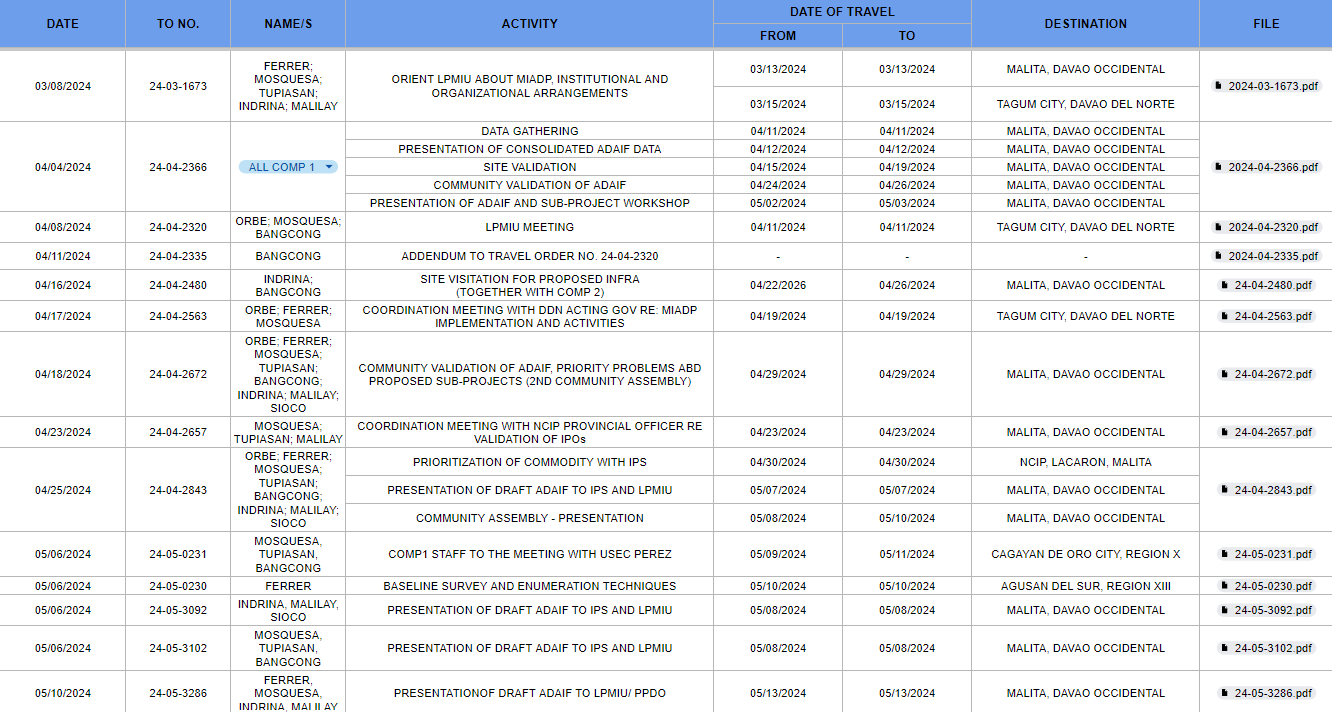The width and height of the screenshot is (1332, 712).
Task: Open the 2024-04-2335.pdf file chip
Action: point(1266,256)
